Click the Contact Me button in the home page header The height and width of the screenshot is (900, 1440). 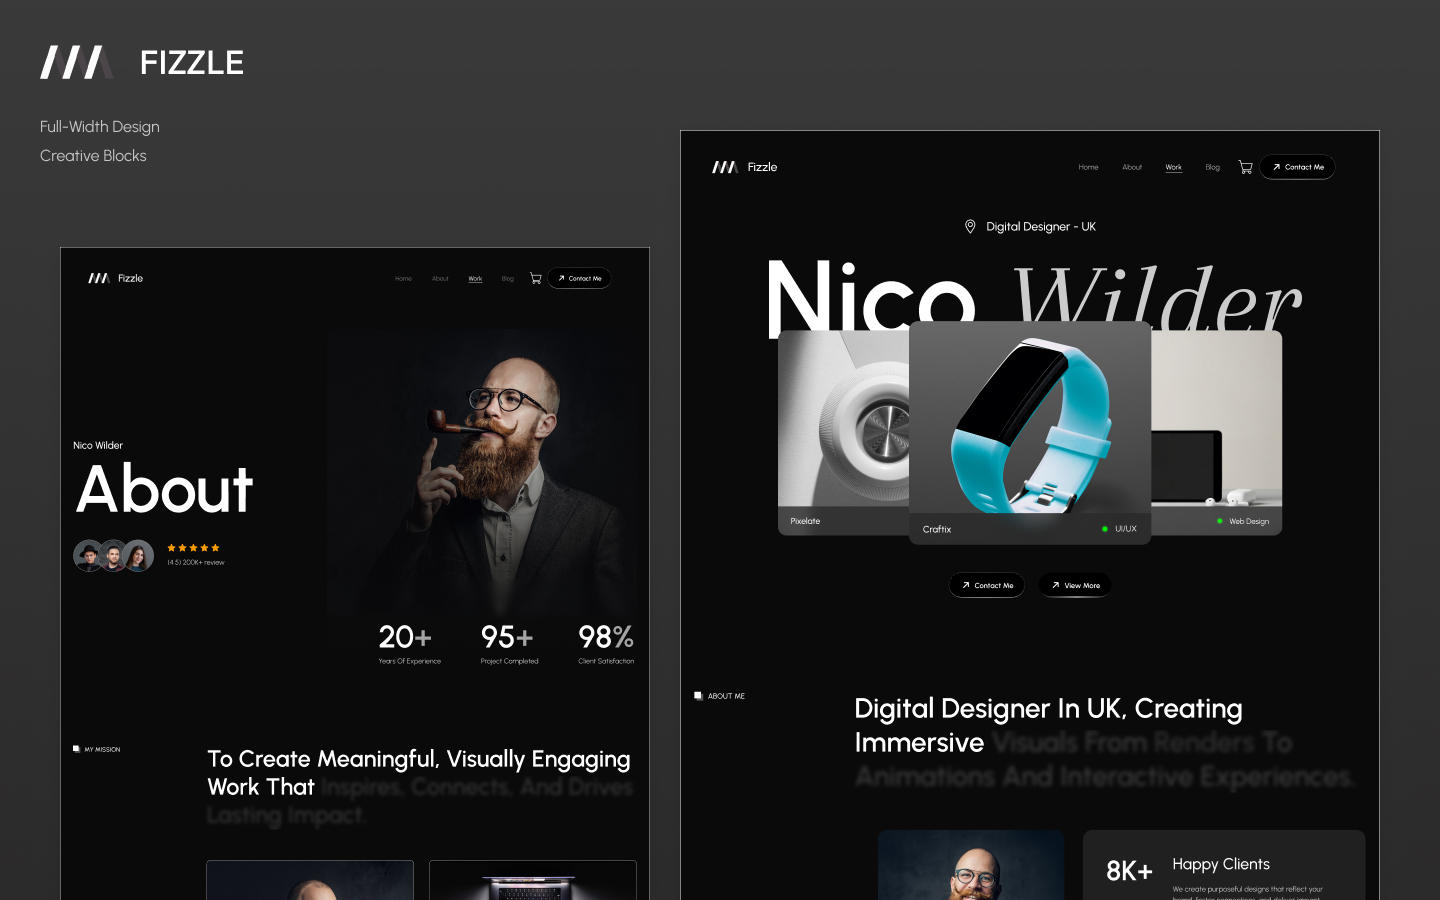(x=1298, y=167)
